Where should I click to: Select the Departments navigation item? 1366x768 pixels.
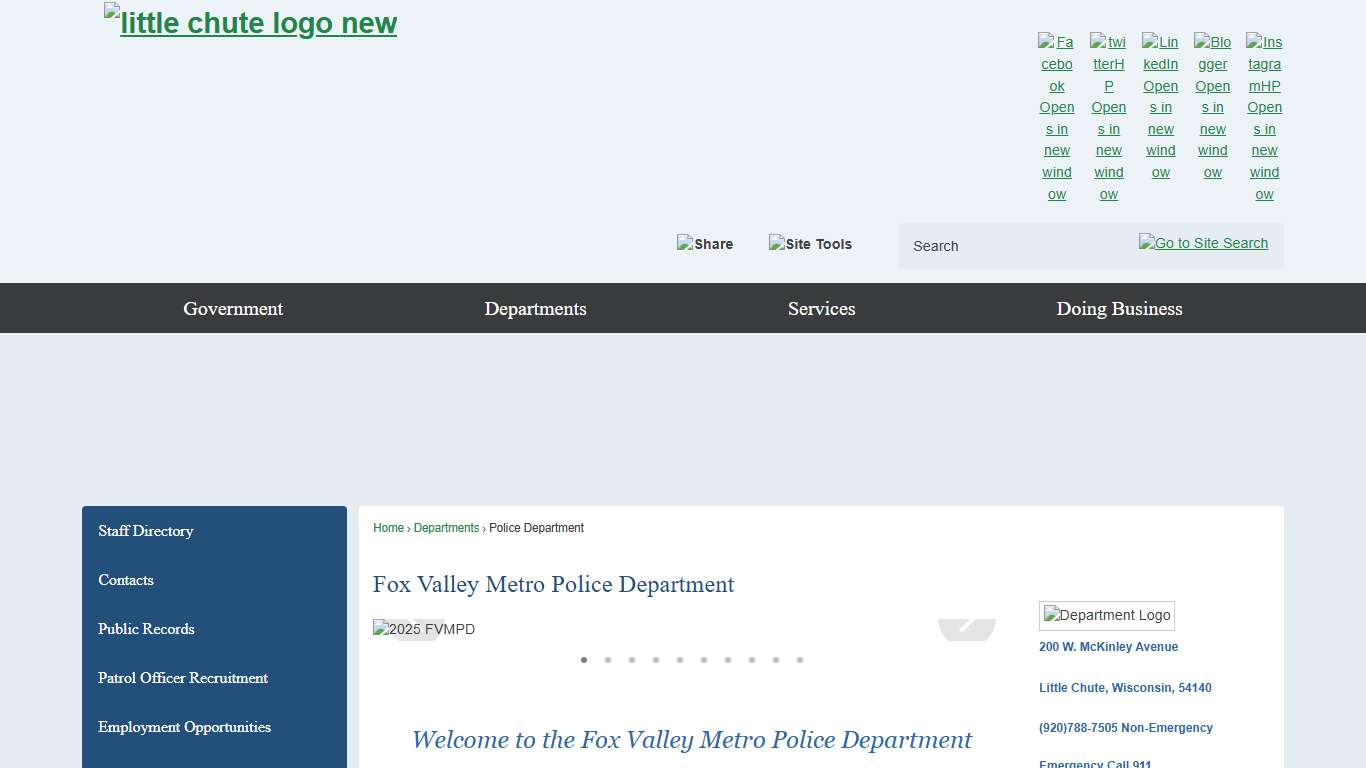tap(535, 308)
